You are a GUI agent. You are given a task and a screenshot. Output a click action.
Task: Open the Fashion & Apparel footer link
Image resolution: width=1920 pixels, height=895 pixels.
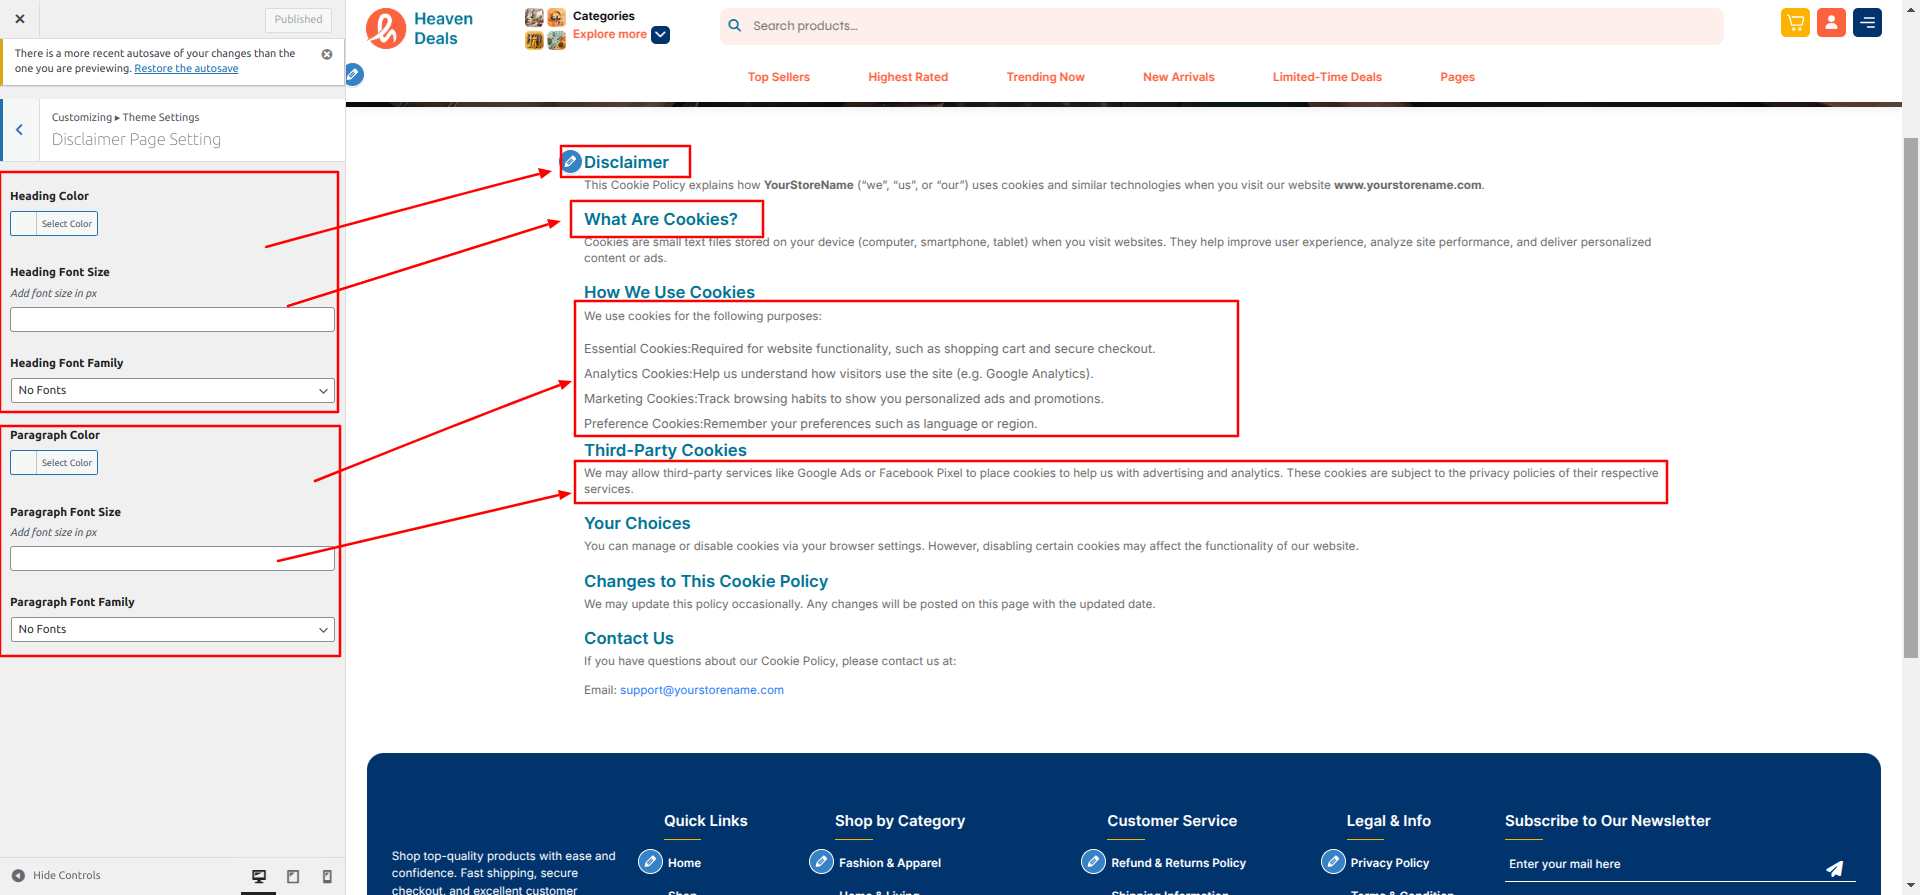point(890,863)
